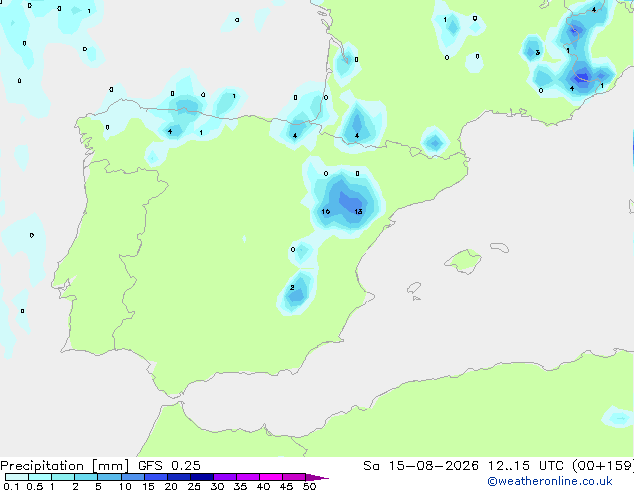Click the purple over-50 arrow on the legend

[x=317, y=477]
